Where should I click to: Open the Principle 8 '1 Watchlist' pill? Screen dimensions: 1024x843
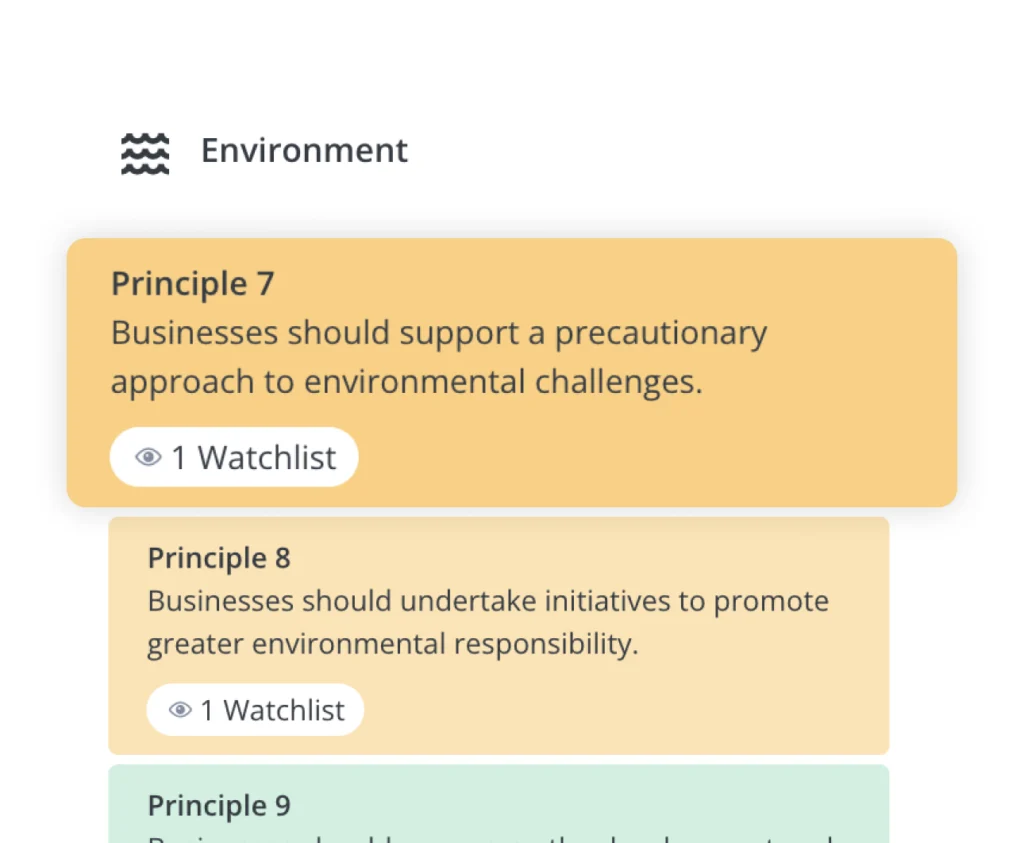255,710
